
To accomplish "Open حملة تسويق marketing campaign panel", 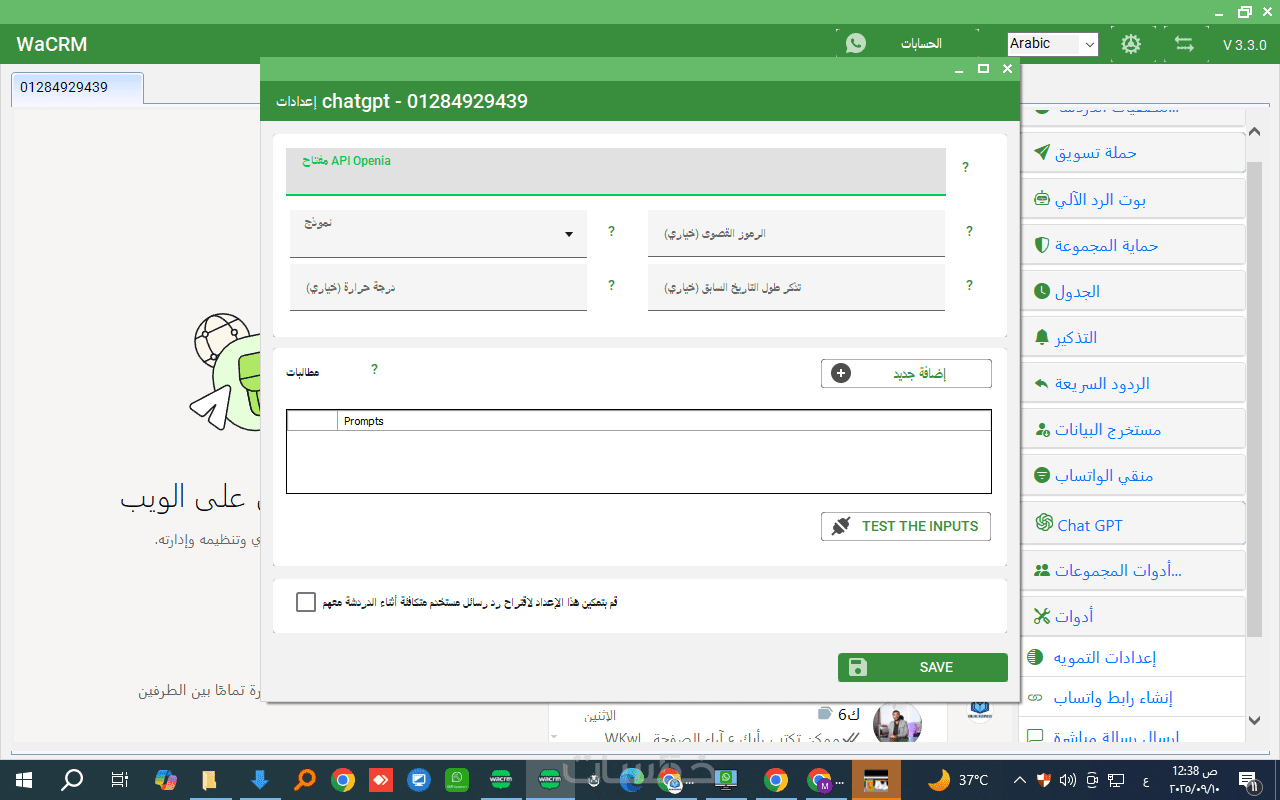I will click(1133, 152).
